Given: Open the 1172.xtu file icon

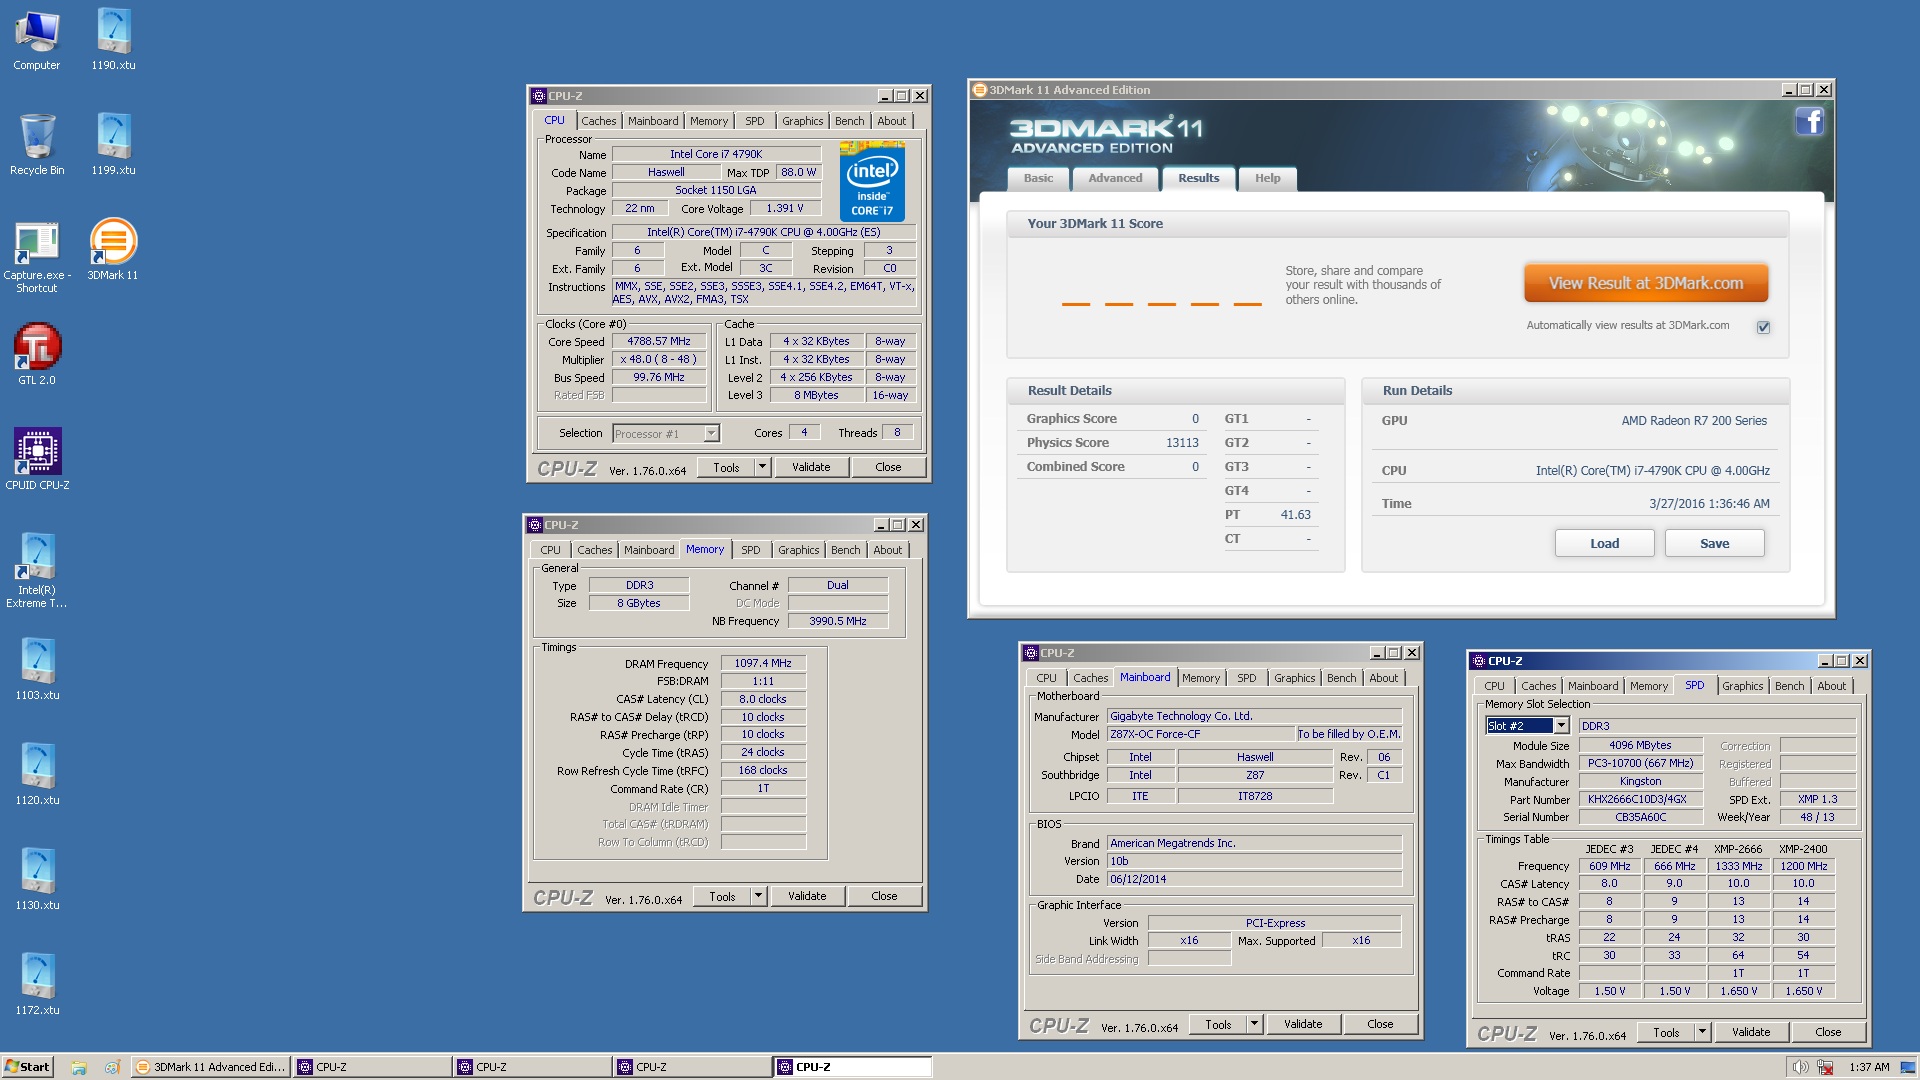Looking at the screenshot, I should 37,985.
